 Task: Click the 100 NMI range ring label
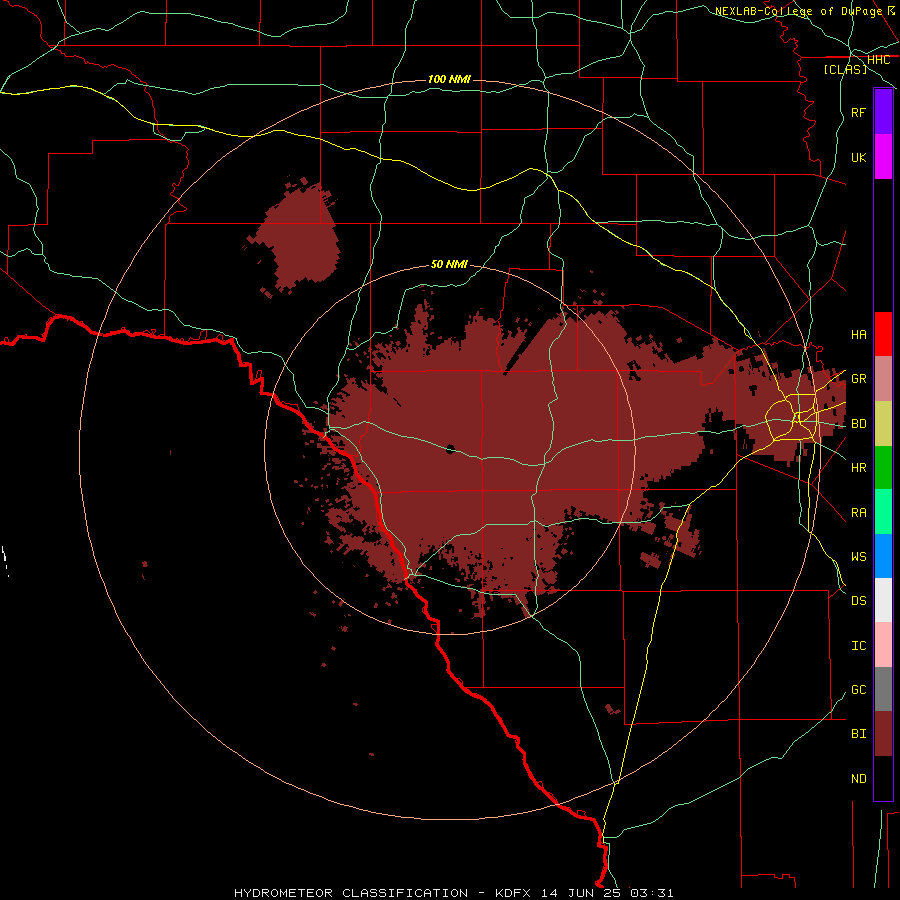[x=449, y=79]
